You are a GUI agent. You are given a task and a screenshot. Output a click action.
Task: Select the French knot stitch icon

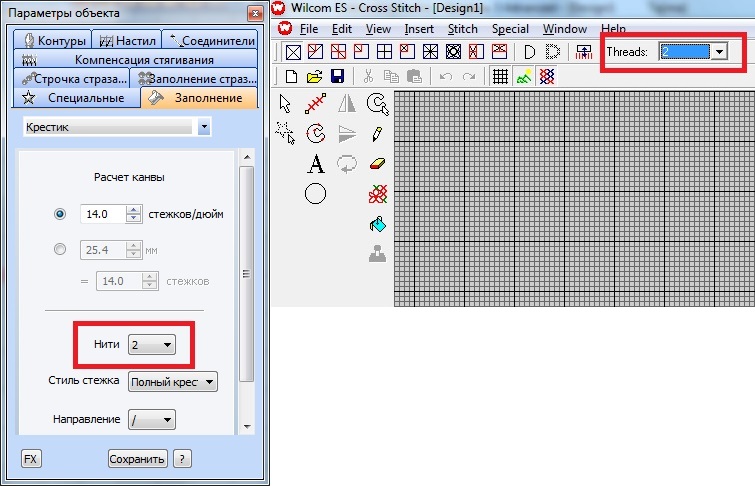coord(453,52)
